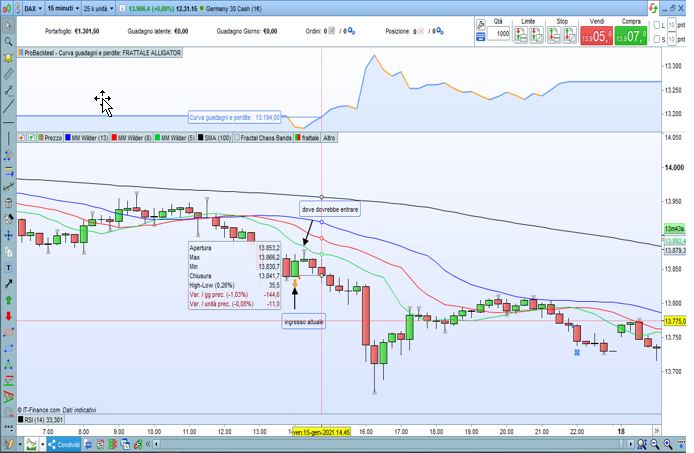Select the four-arrow move tool in left toolbar

point(8,236)
